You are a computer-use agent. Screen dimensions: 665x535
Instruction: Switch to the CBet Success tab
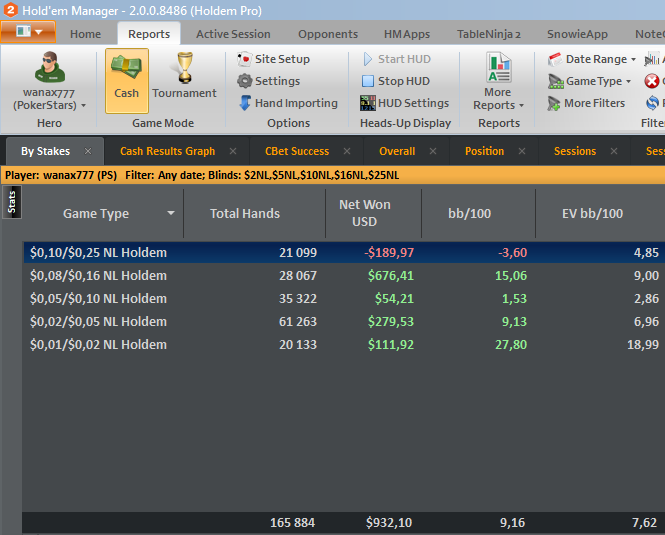[x=297, y=151]
